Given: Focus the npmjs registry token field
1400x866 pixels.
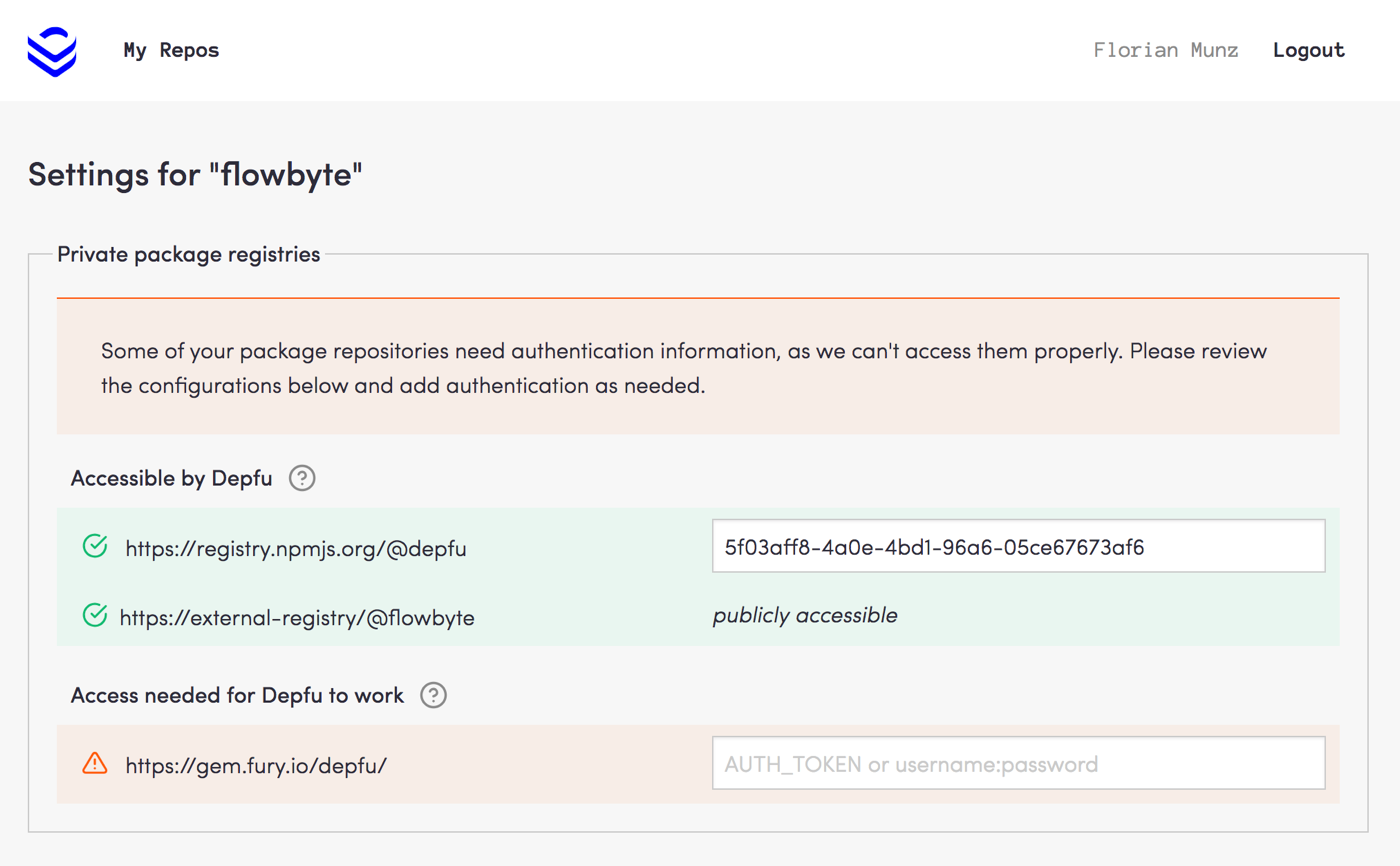Looking at the screenshot, I should (1018, 546).
